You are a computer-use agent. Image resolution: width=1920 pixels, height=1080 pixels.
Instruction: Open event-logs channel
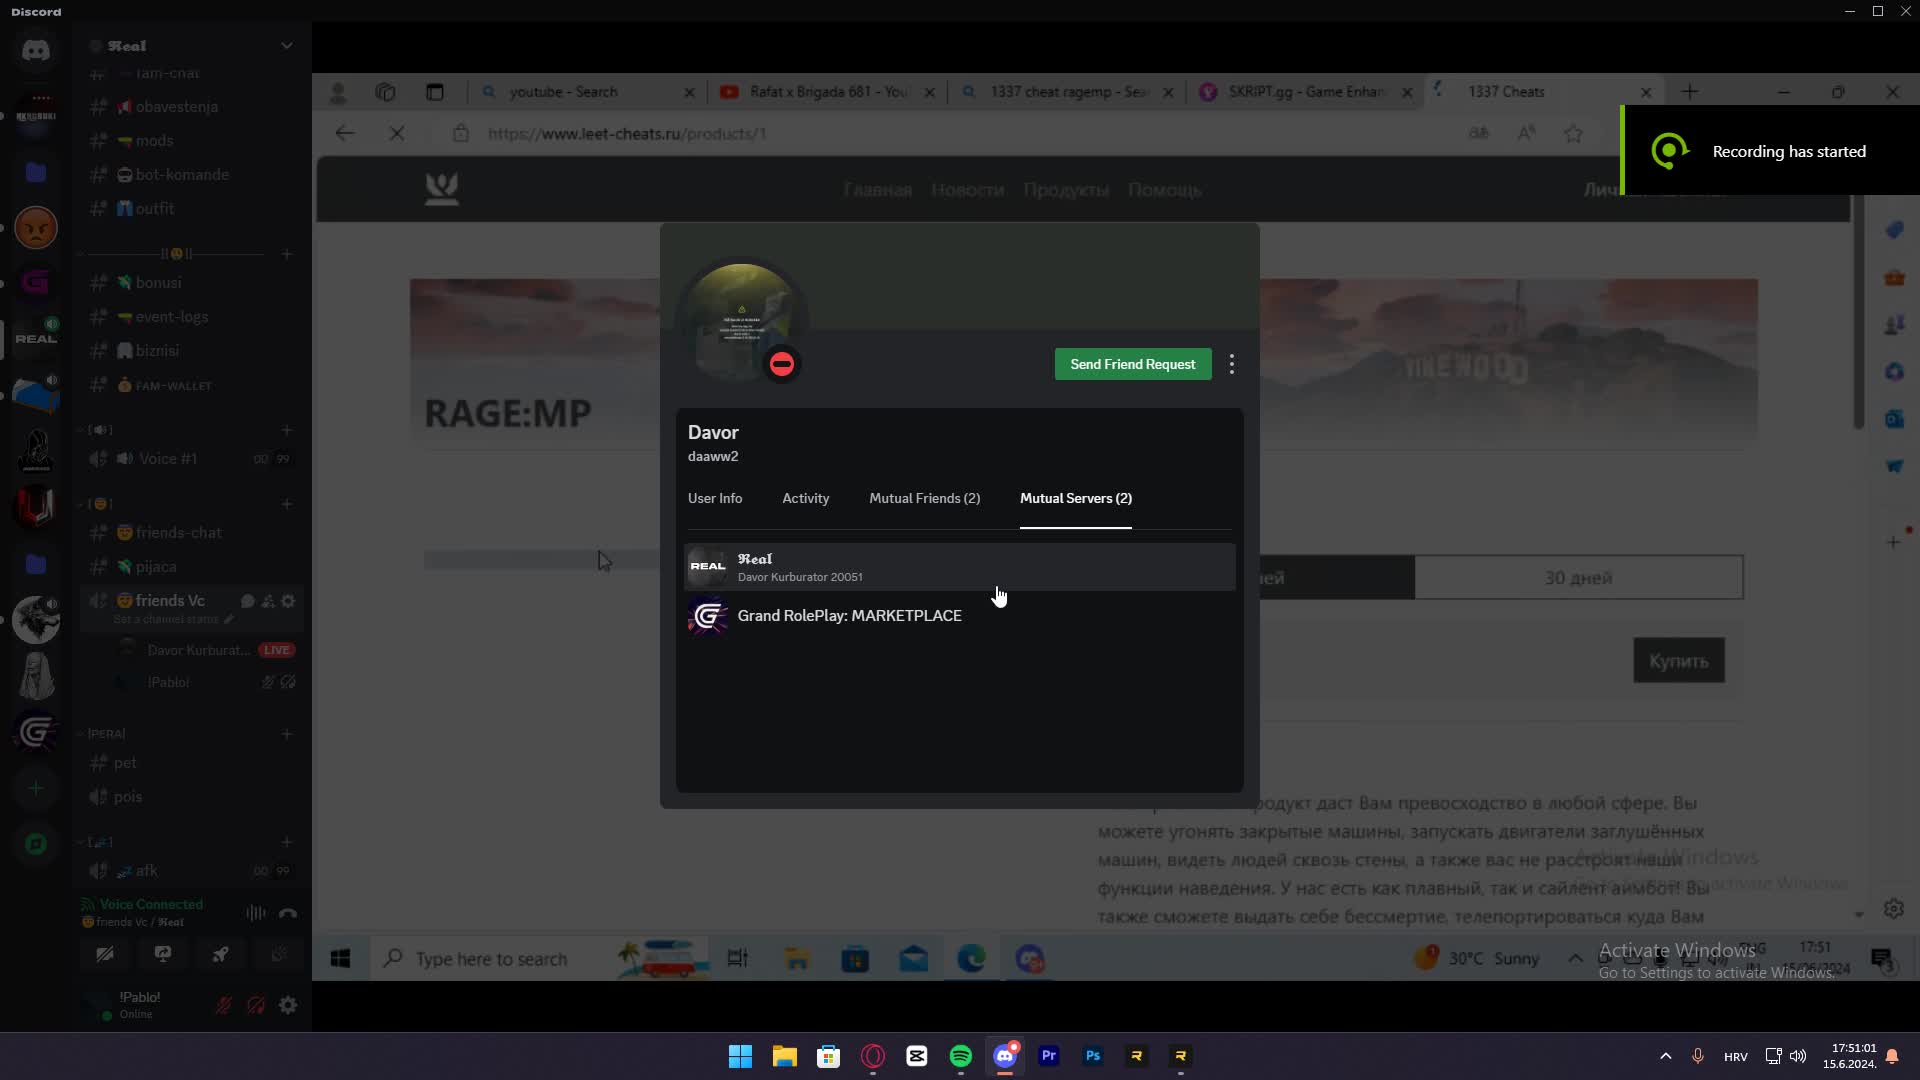pyautogui.click(x=192, y=317)
